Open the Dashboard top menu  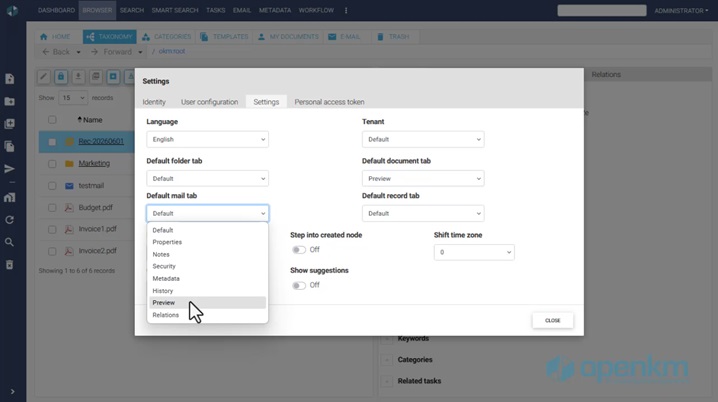(x=56, y=10)
